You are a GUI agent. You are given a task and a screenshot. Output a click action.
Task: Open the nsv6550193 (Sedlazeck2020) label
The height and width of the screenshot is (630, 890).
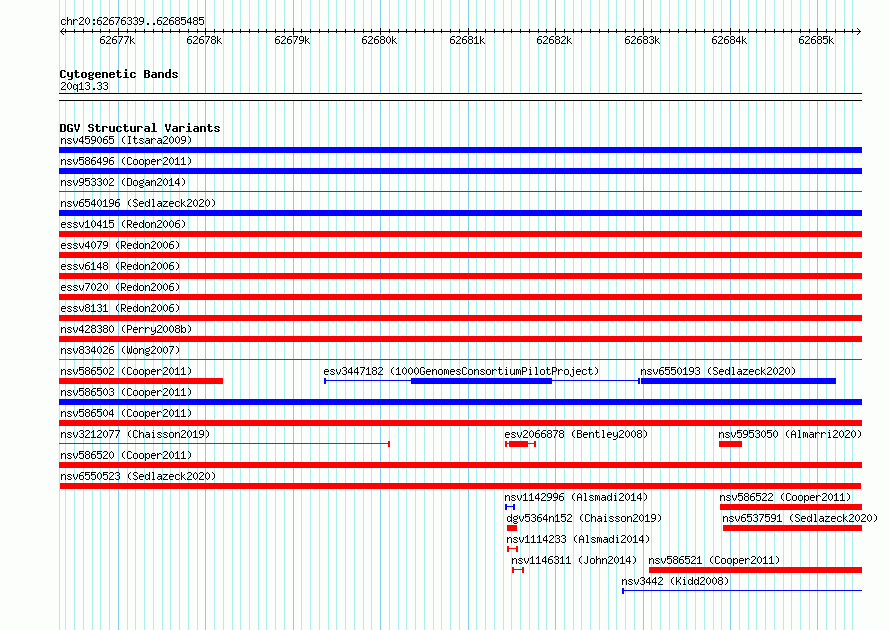[x=718, y=371]
